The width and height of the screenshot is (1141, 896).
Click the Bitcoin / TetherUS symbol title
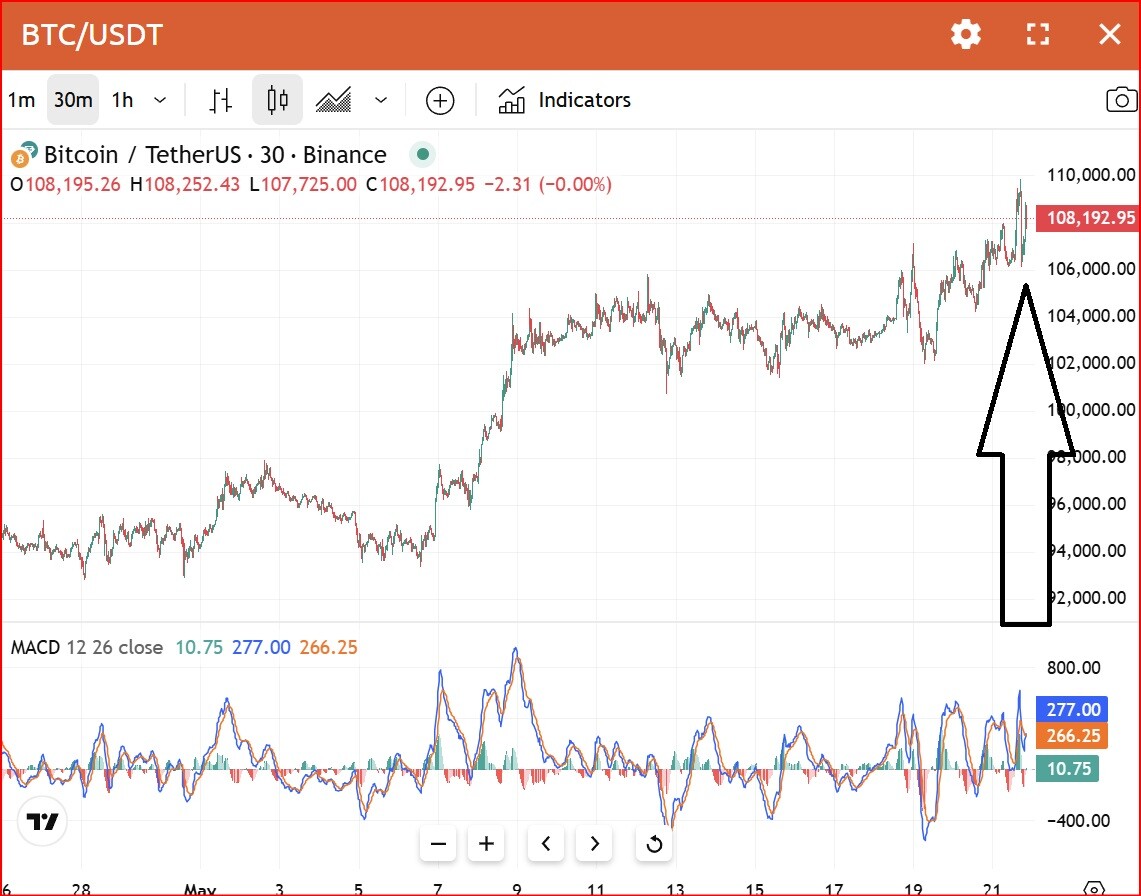[x=215, y=155]
